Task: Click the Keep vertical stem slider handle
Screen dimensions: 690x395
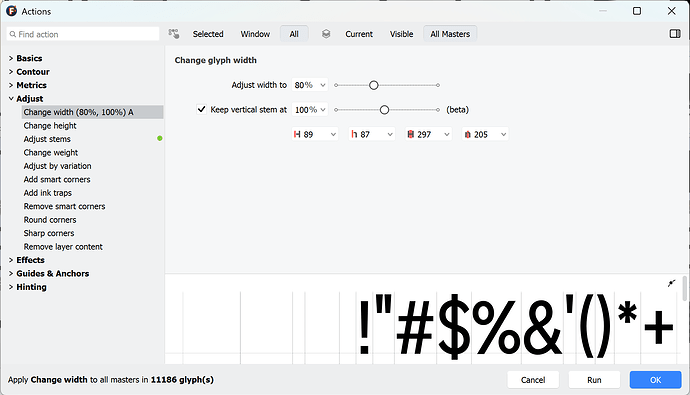Action: (x=384, y=110)
